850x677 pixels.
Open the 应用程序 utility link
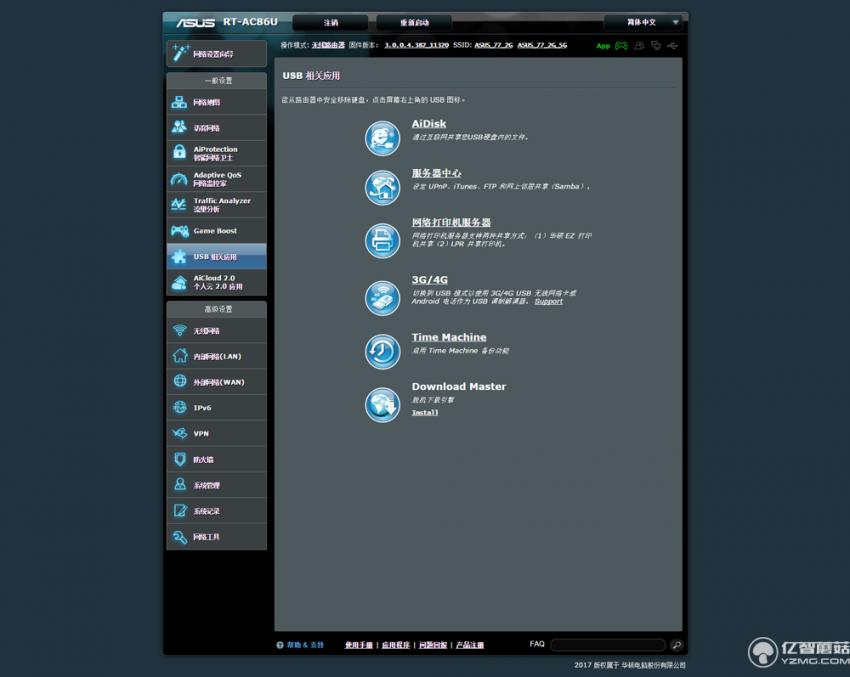click(x=396, y=644)
